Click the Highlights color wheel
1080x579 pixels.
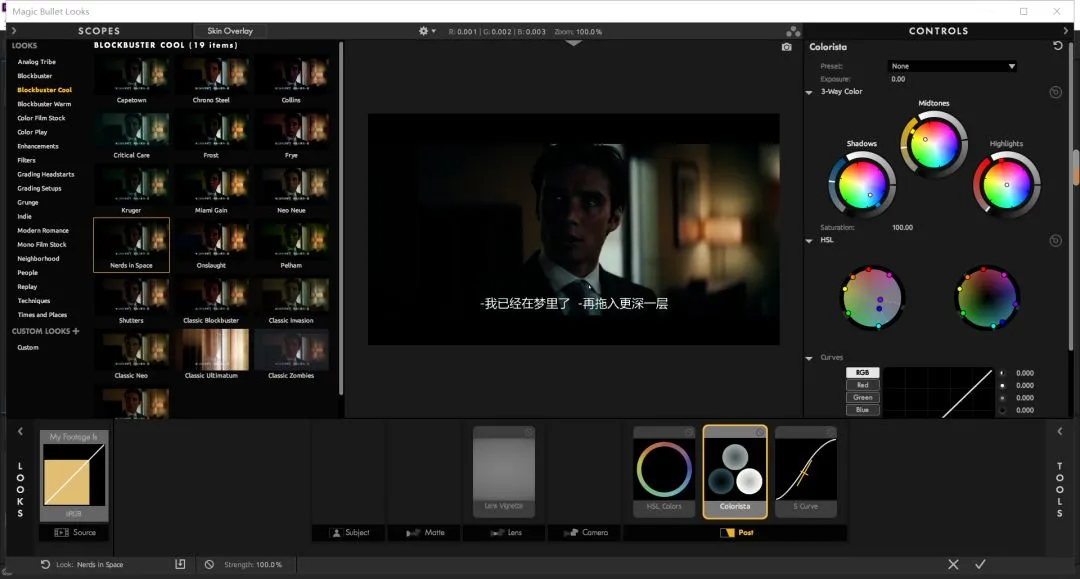pyautogui.click(x=1006, y=185)
